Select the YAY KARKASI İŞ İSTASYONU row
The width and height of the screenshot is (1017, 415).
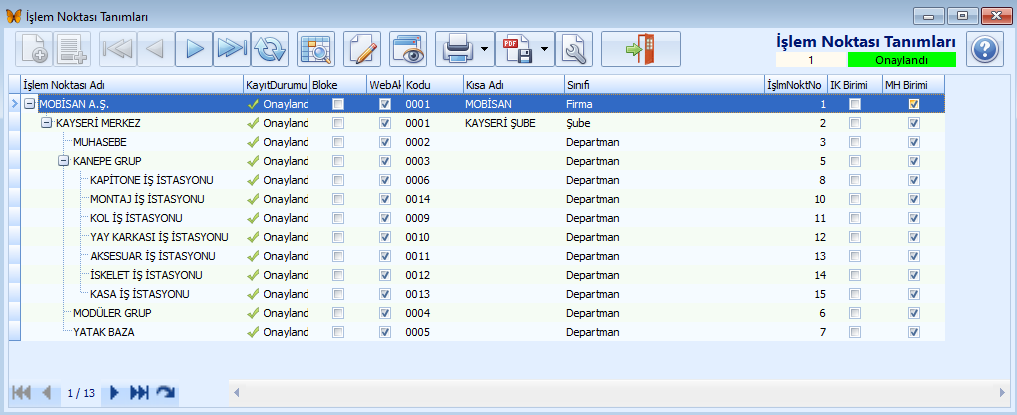[x=483, y=237]
